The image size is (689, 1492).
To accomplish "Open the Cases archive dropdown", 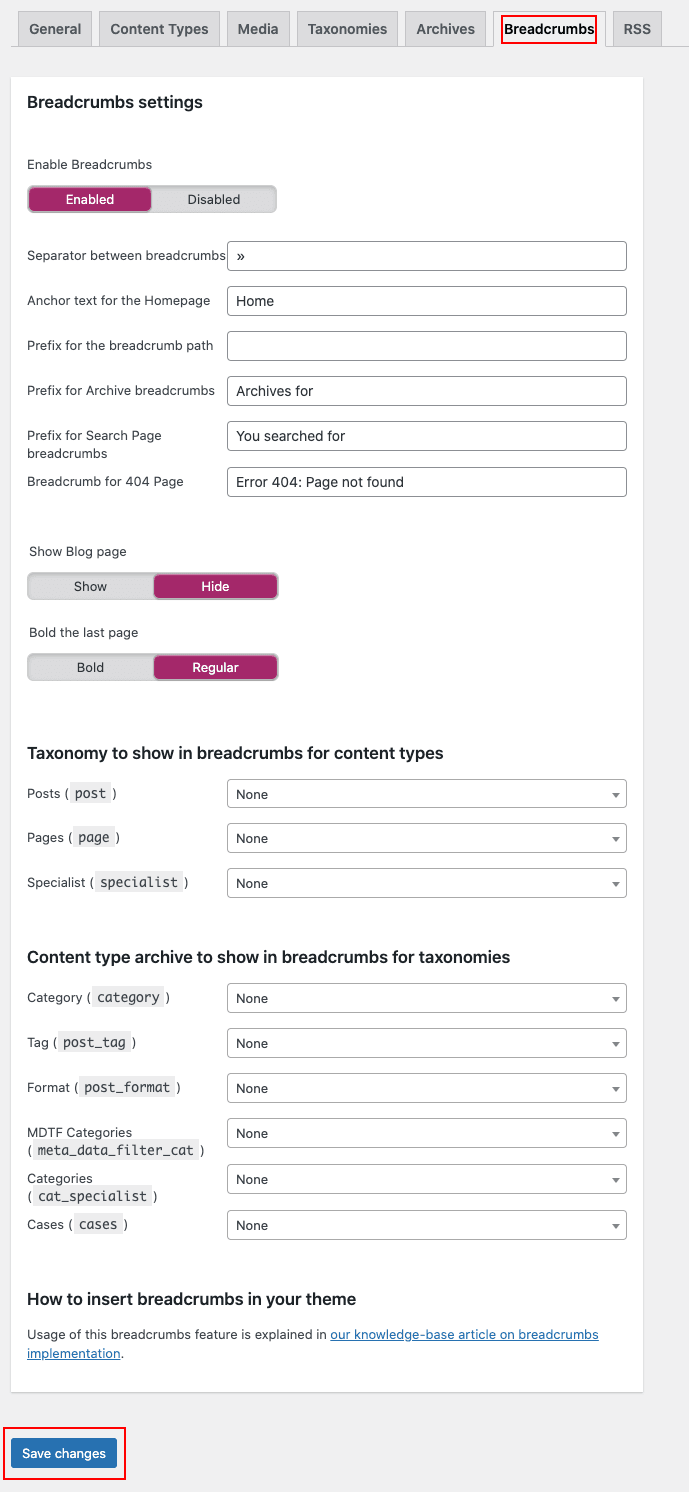I will coord(426,1225).
